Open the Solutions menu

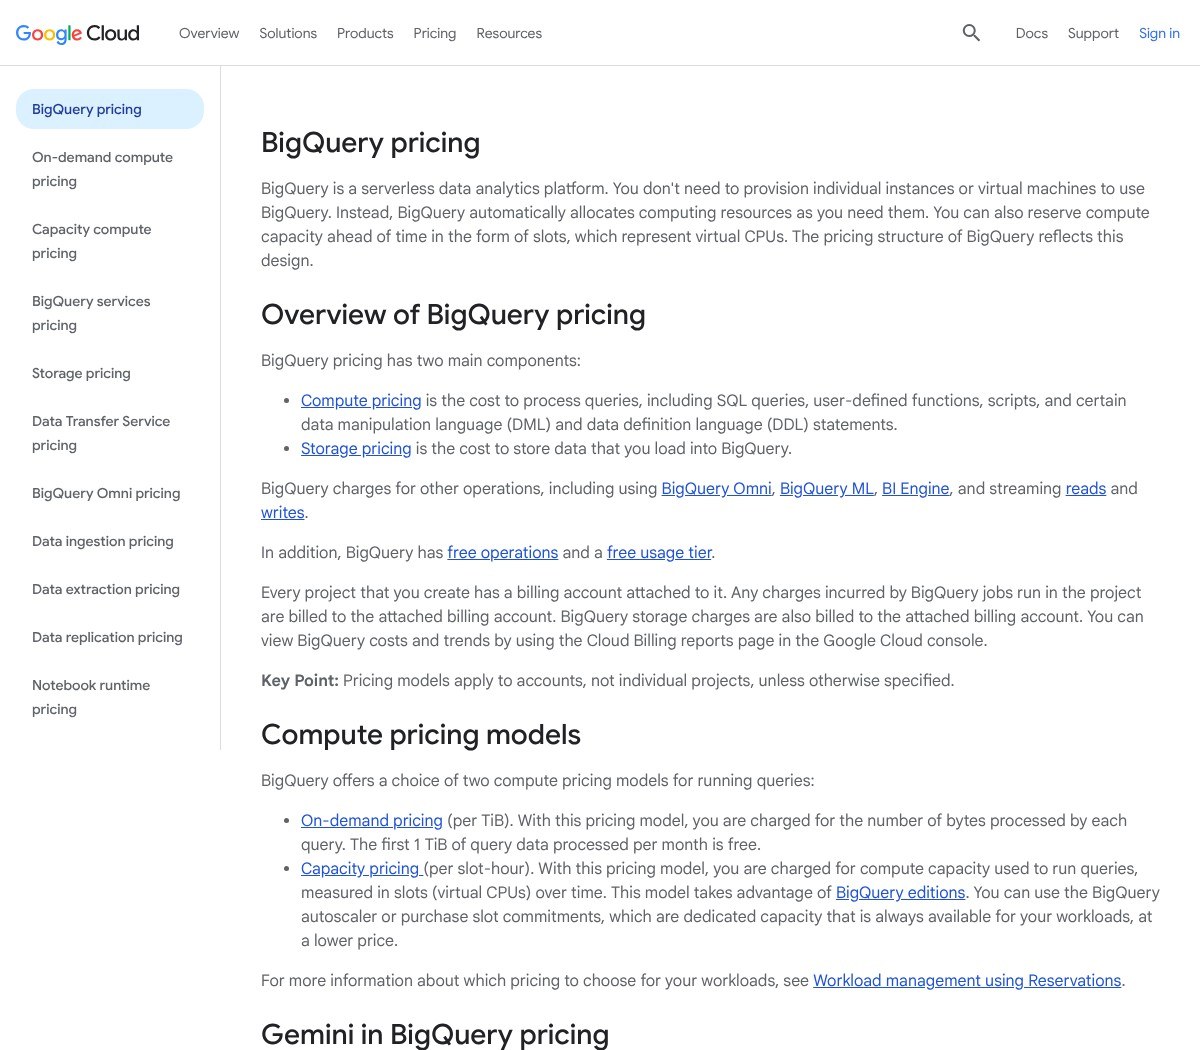(288, 33)
